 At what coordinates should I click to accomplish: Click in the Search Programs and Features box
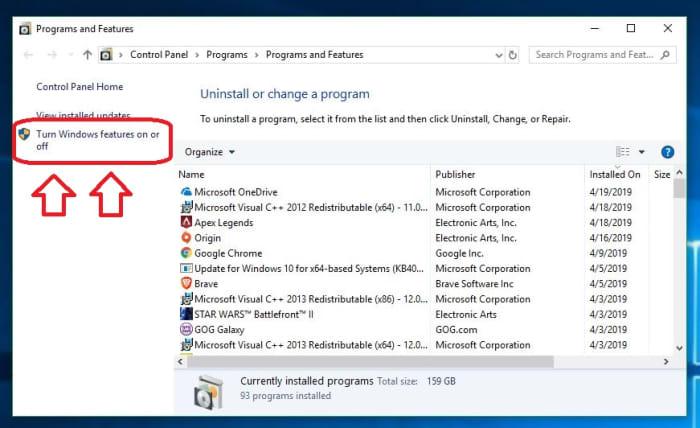click(x=602, y=55)
